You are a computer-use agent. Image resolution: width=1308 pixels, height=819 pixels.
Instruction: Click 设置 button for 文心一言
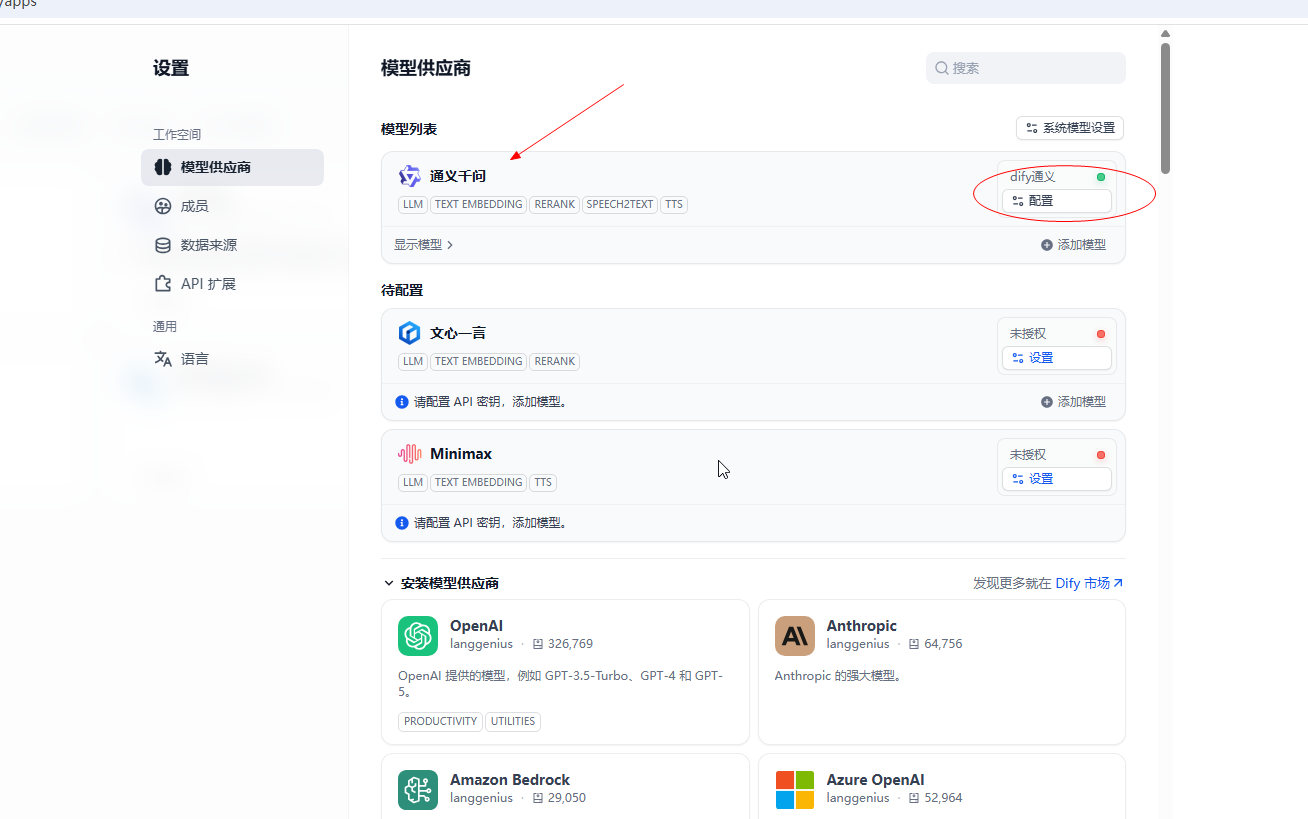[1057, 358]
